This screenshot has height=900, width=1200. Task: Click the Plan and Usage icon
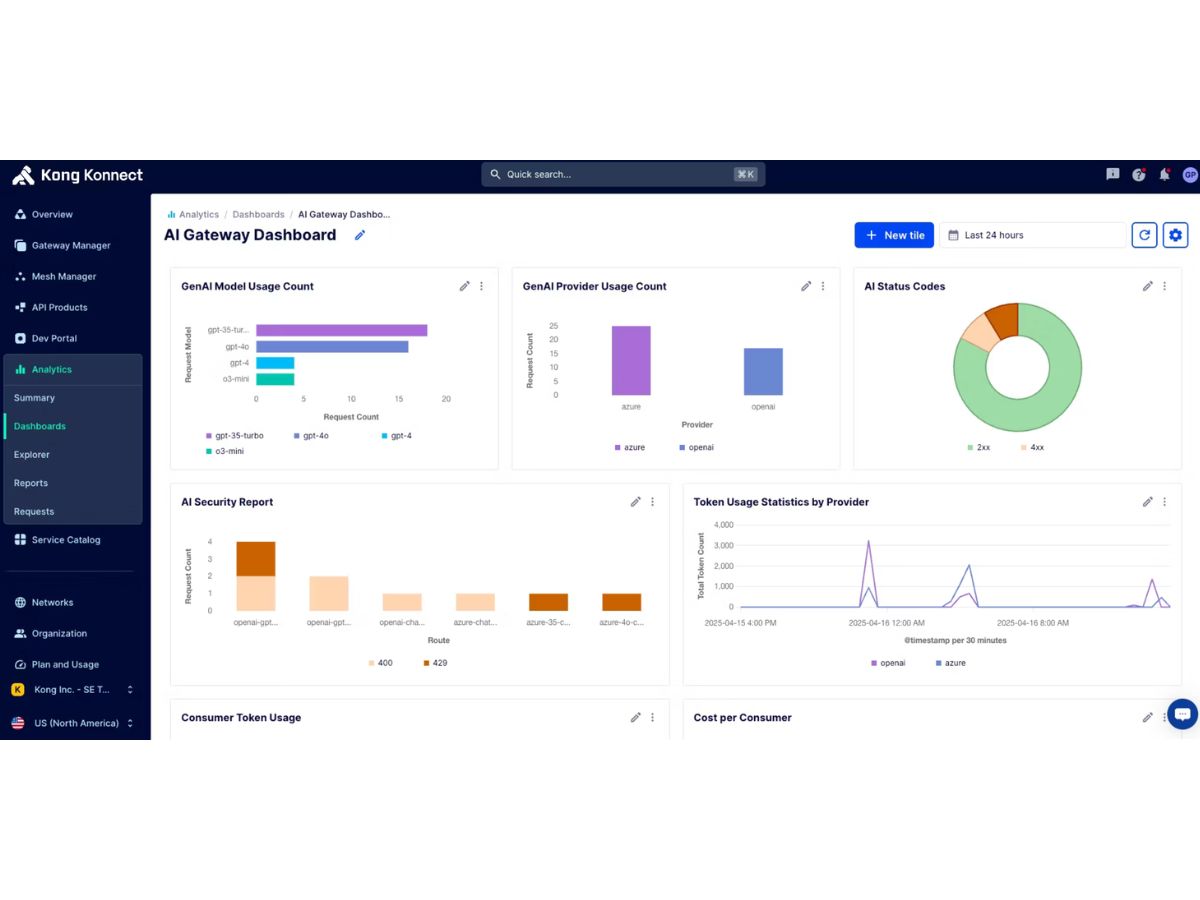(21, 665)
